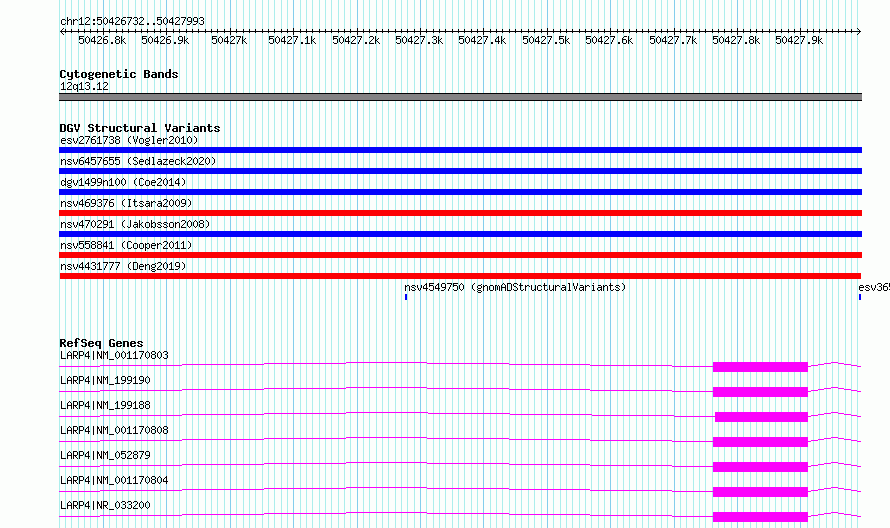Click the 50427.7k ruler tick label
The image size is (890, 528).
[673, 40]
